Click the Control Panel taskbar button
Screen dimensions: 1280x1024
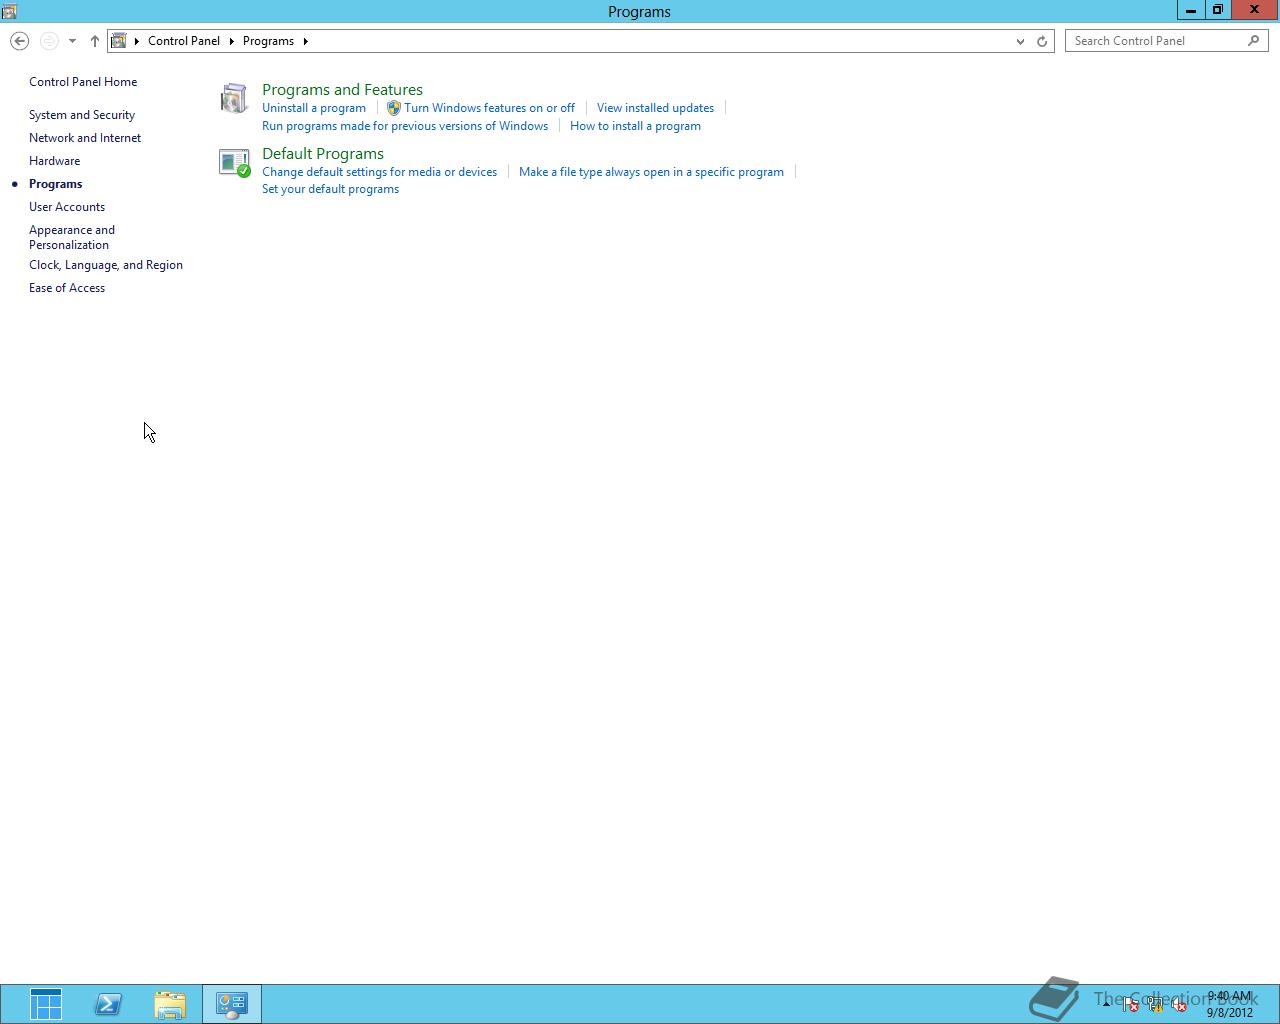coord(232,1004)
